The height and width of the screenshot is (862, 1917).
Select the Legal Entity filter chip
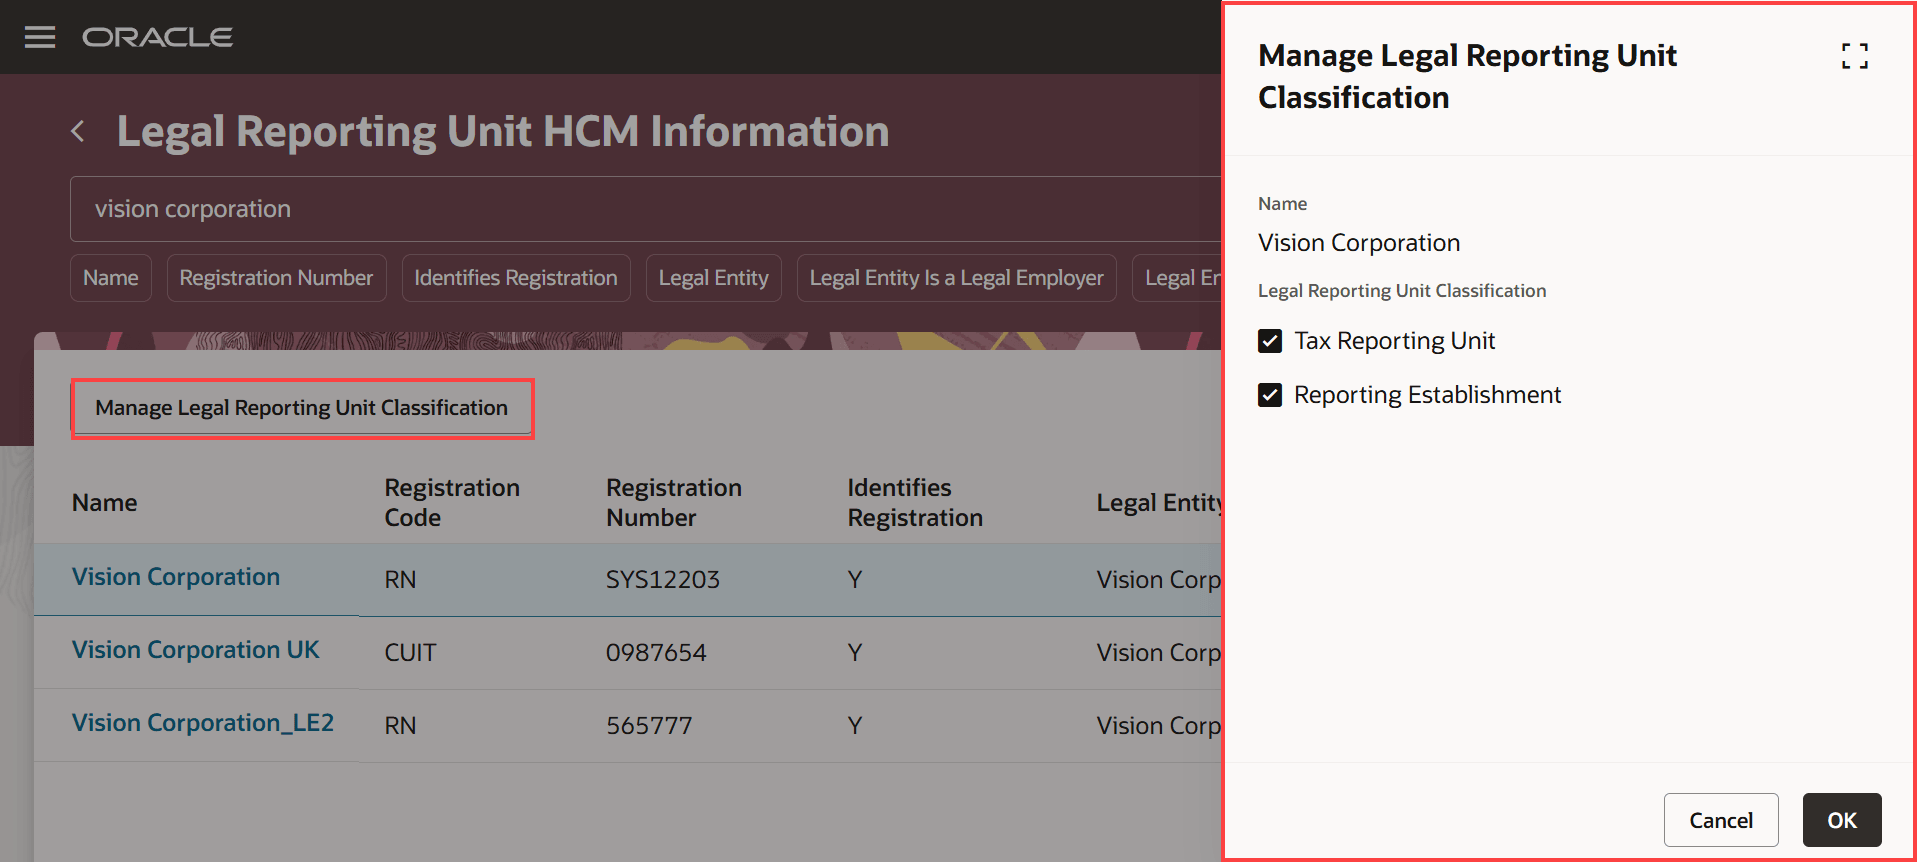(713, 278)
